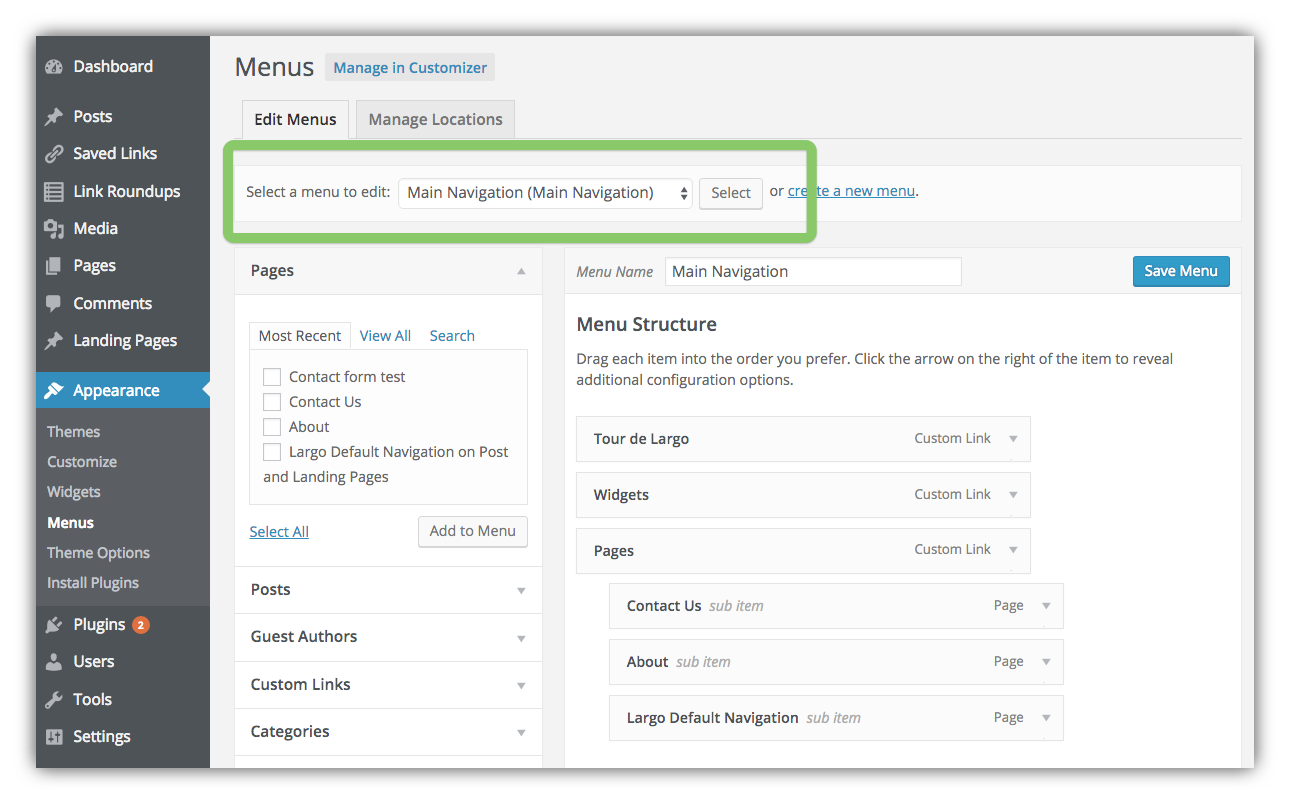The image size is (1290, 804).
Task: Expand Pages custom link item options
Action: 1013,550
